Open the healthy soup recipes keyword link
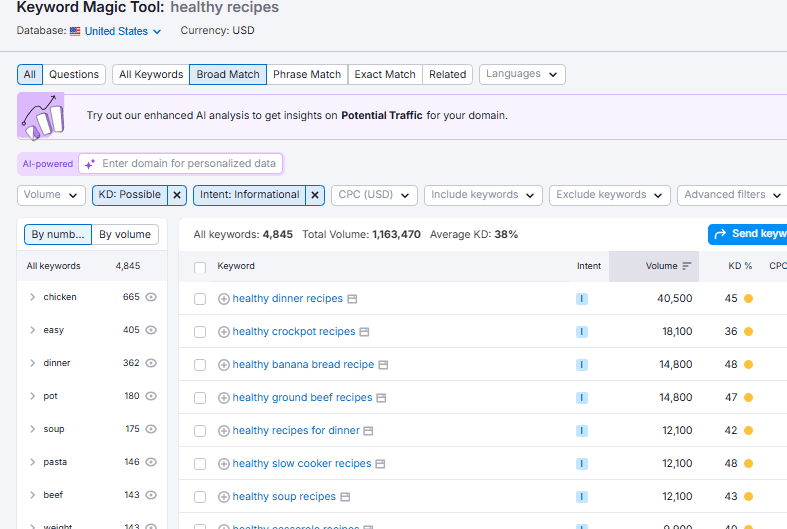This screenshot has width=787, height=529. (284, 497)
